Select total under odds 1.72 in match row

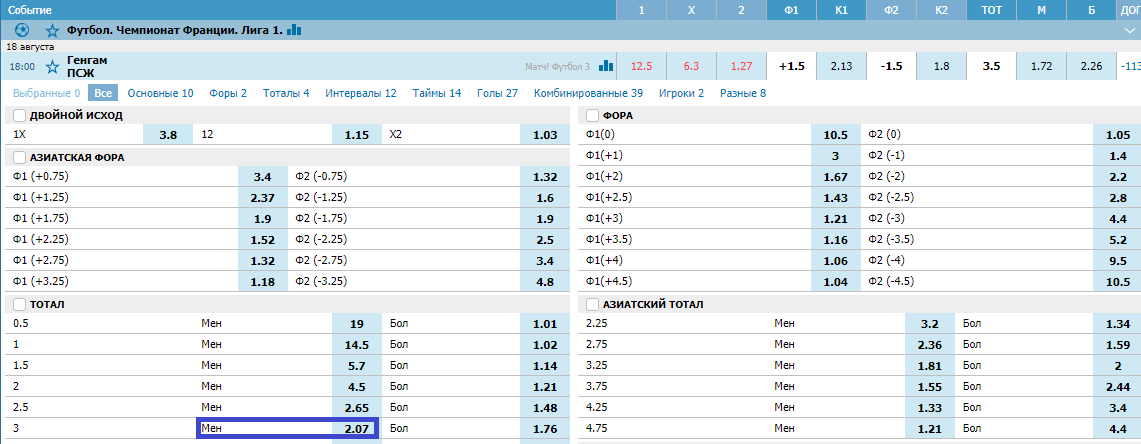(x=1041, y=66)
